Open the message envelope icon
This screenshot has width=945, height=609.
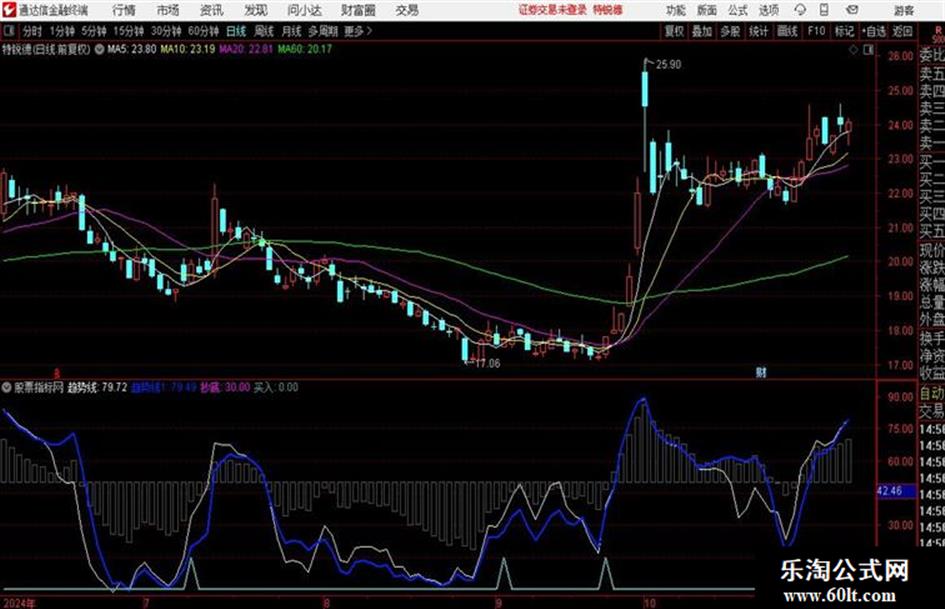(x=852, y=10)
